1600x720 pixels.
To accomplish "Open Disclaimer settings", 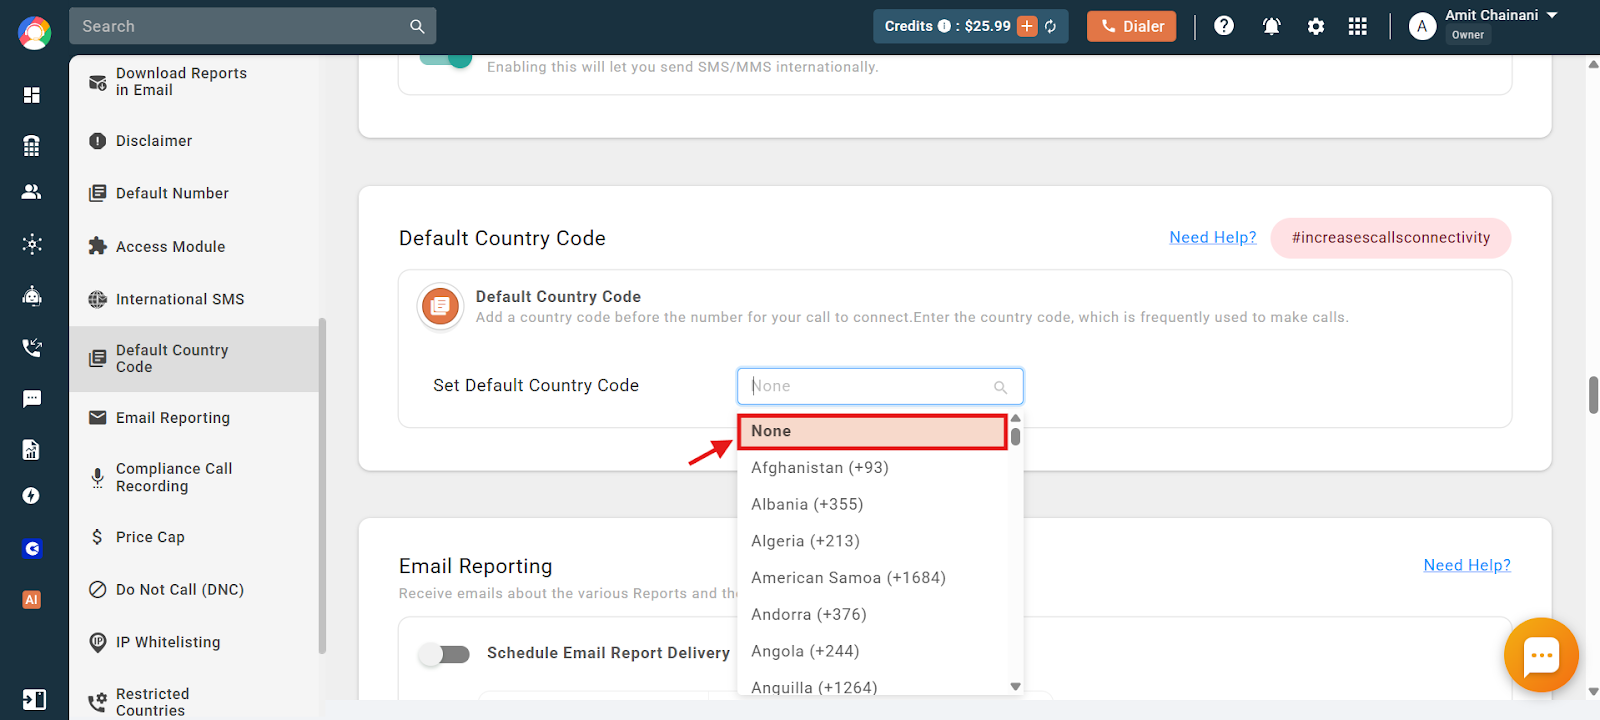I will click(194, 141).
